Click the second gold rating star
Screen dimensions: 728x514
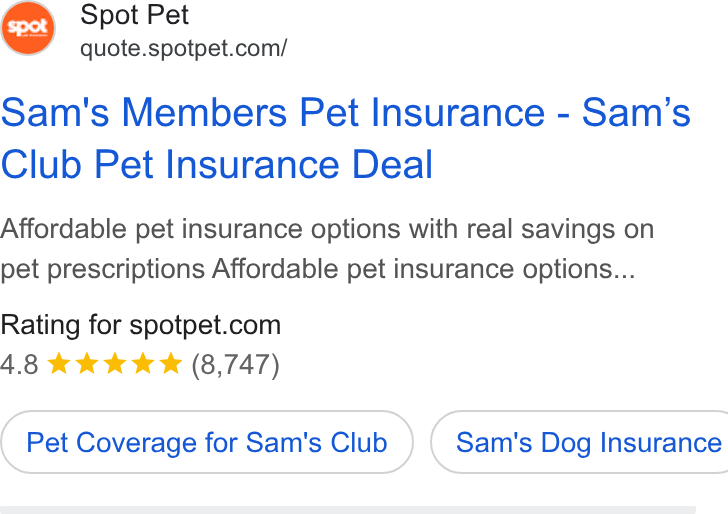pos(87,363)
